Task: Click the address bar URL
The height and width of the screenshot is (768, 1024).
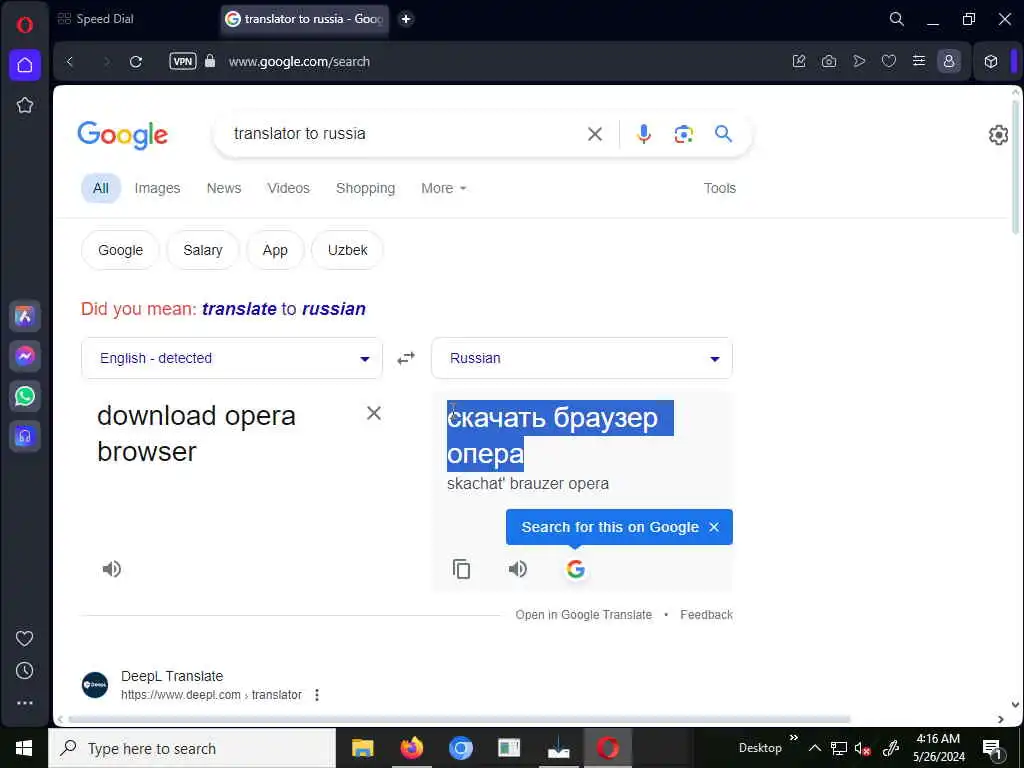Action: pos(299,61)
